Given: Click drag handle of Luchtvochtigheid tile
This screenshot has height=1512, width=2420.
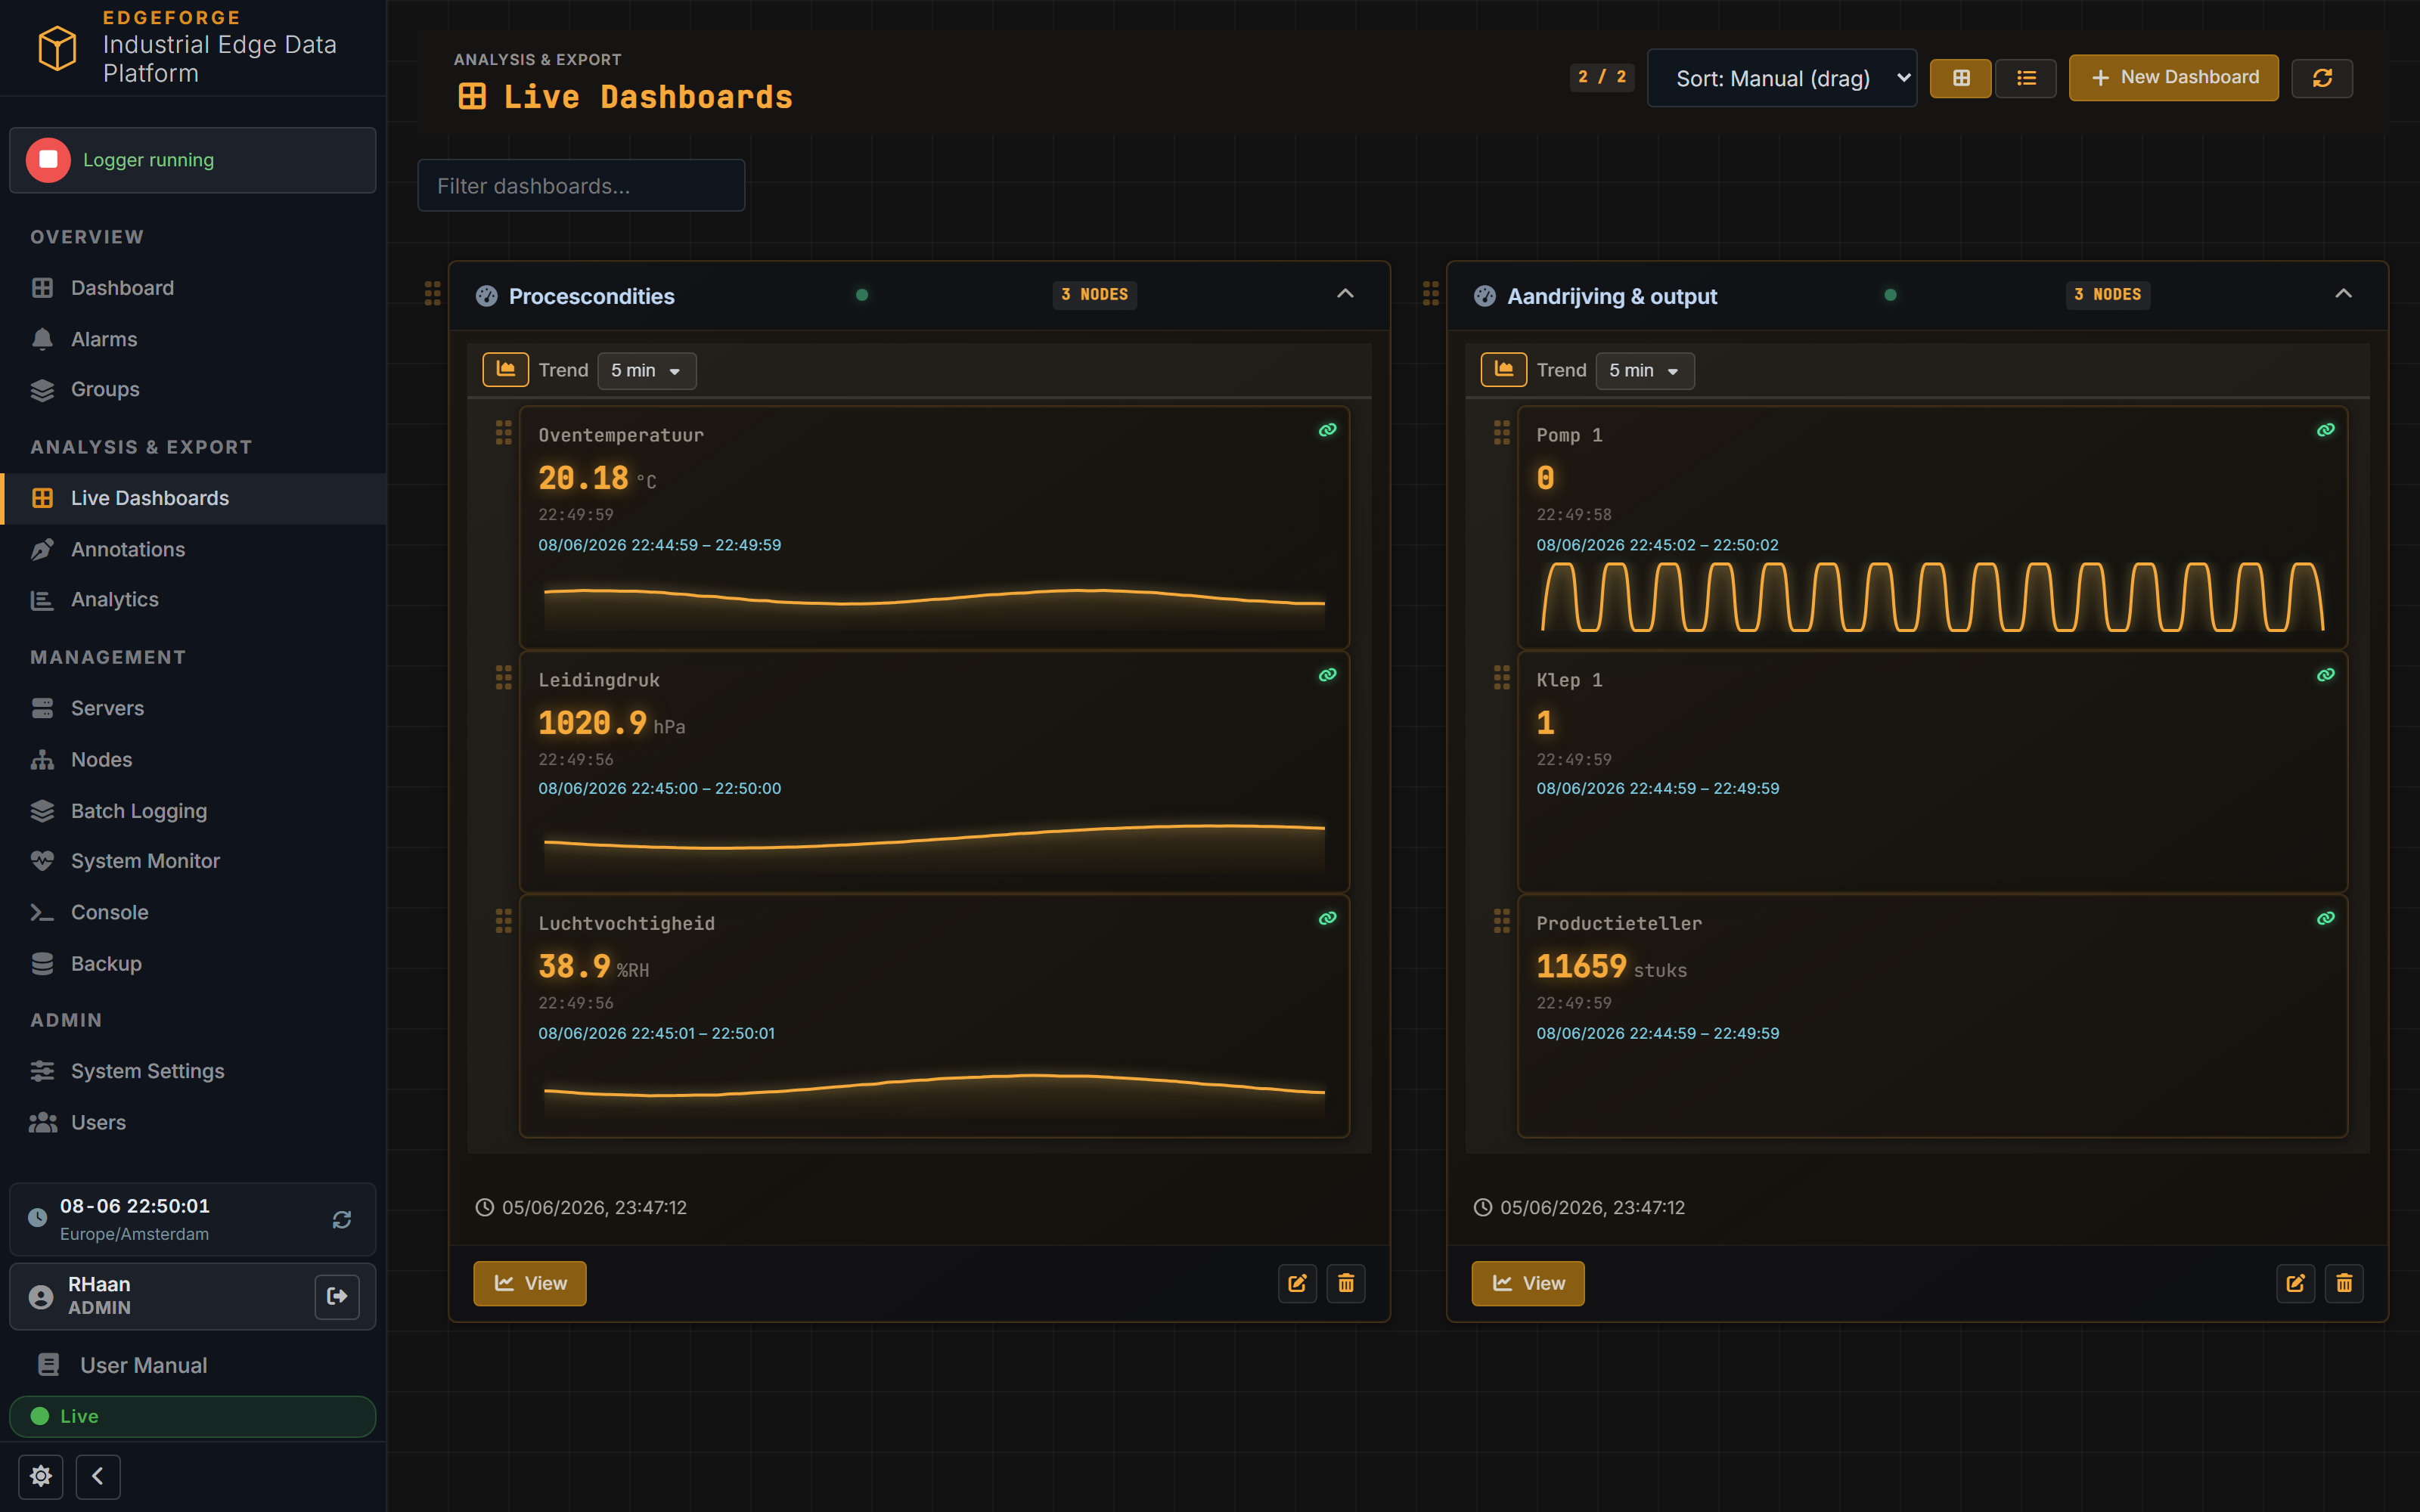Looking at the screenshot, I should [x=503, y=921].
